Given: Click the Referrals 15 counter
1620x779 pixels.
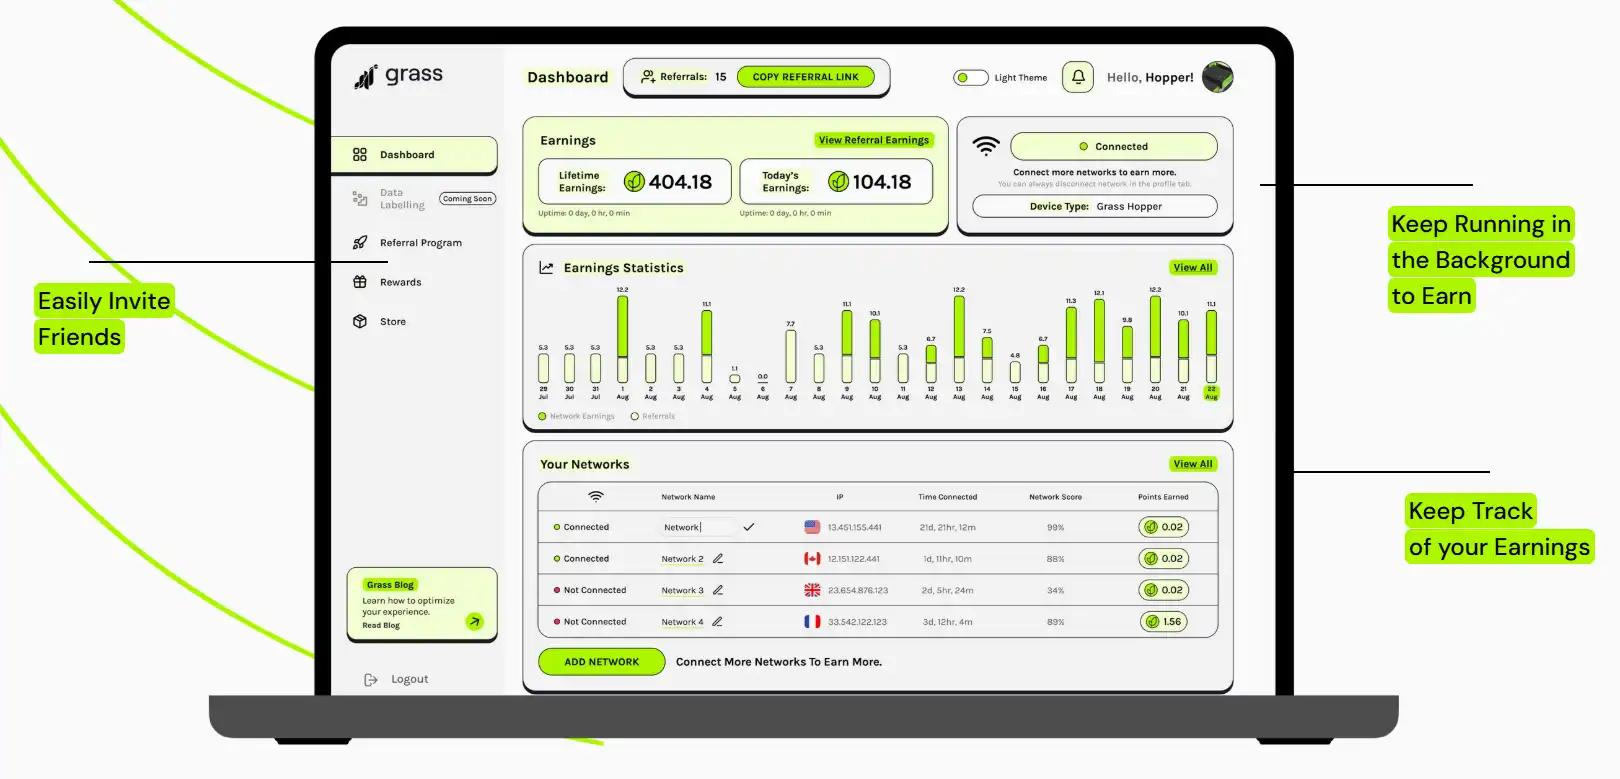Looking at the screenshot, I should (x=684, y=77).
